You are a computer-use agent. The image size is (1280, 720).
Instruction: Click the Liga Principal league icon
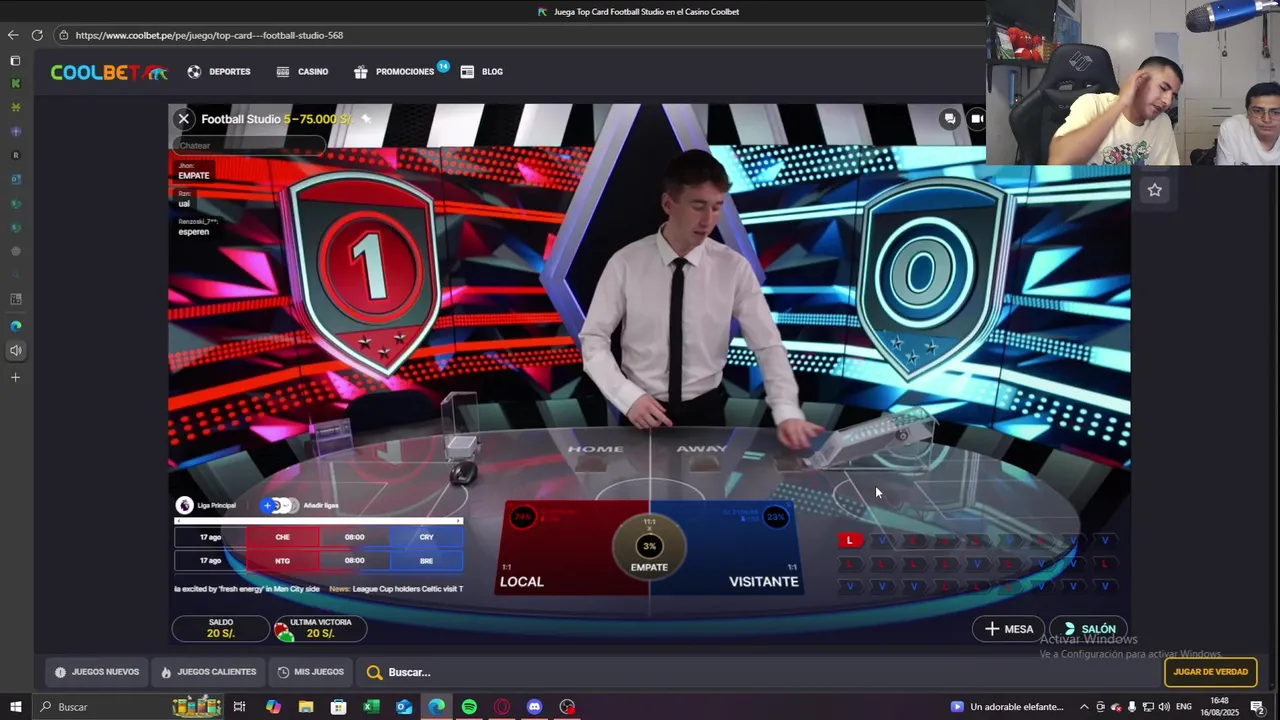point(185,506)
